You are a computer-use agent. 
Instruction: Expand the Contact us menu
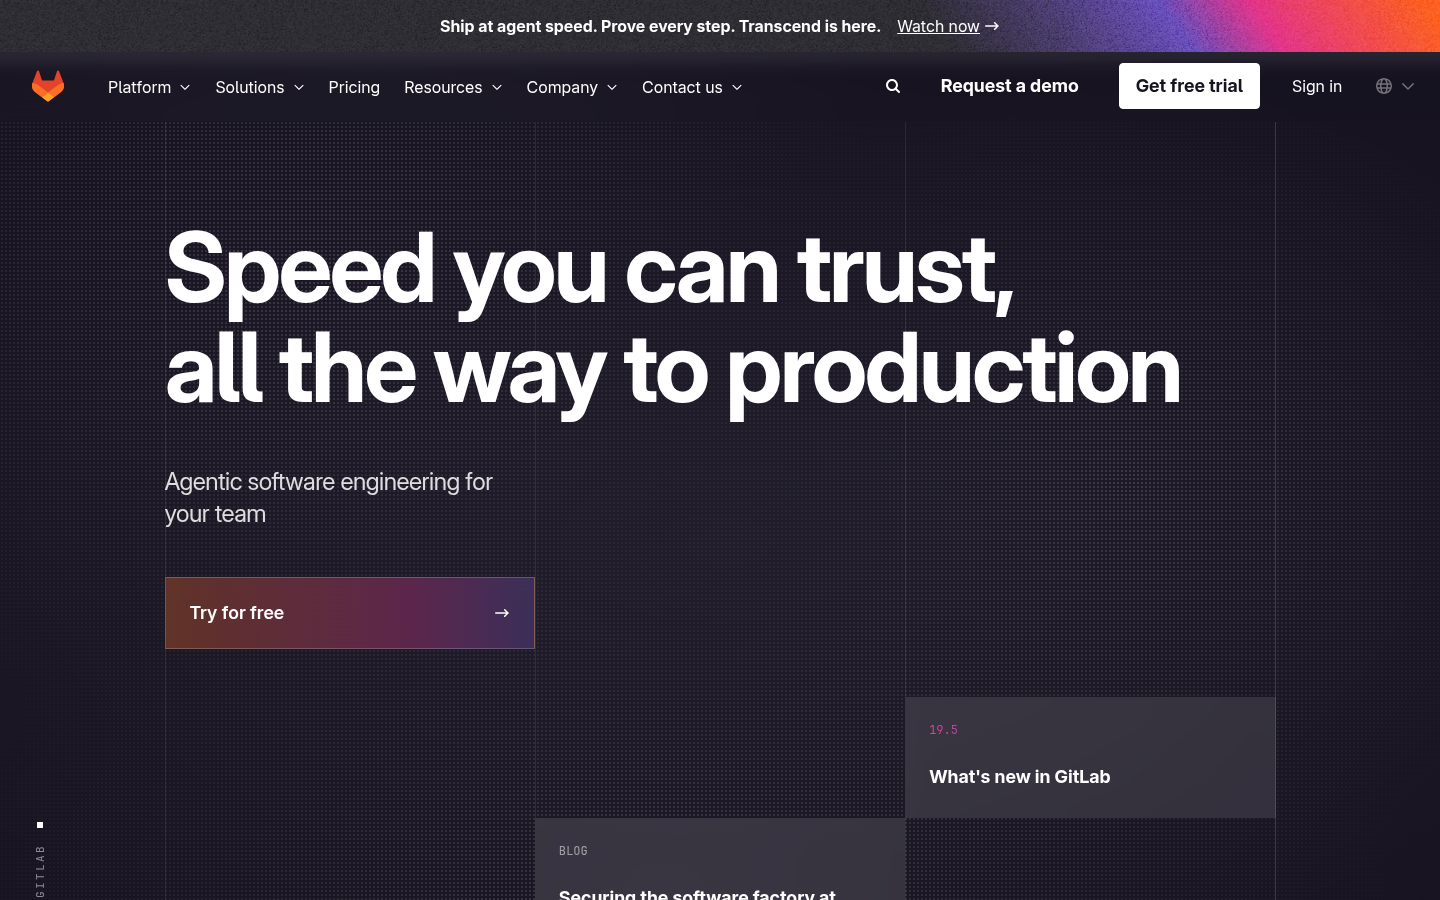[692, 87]
